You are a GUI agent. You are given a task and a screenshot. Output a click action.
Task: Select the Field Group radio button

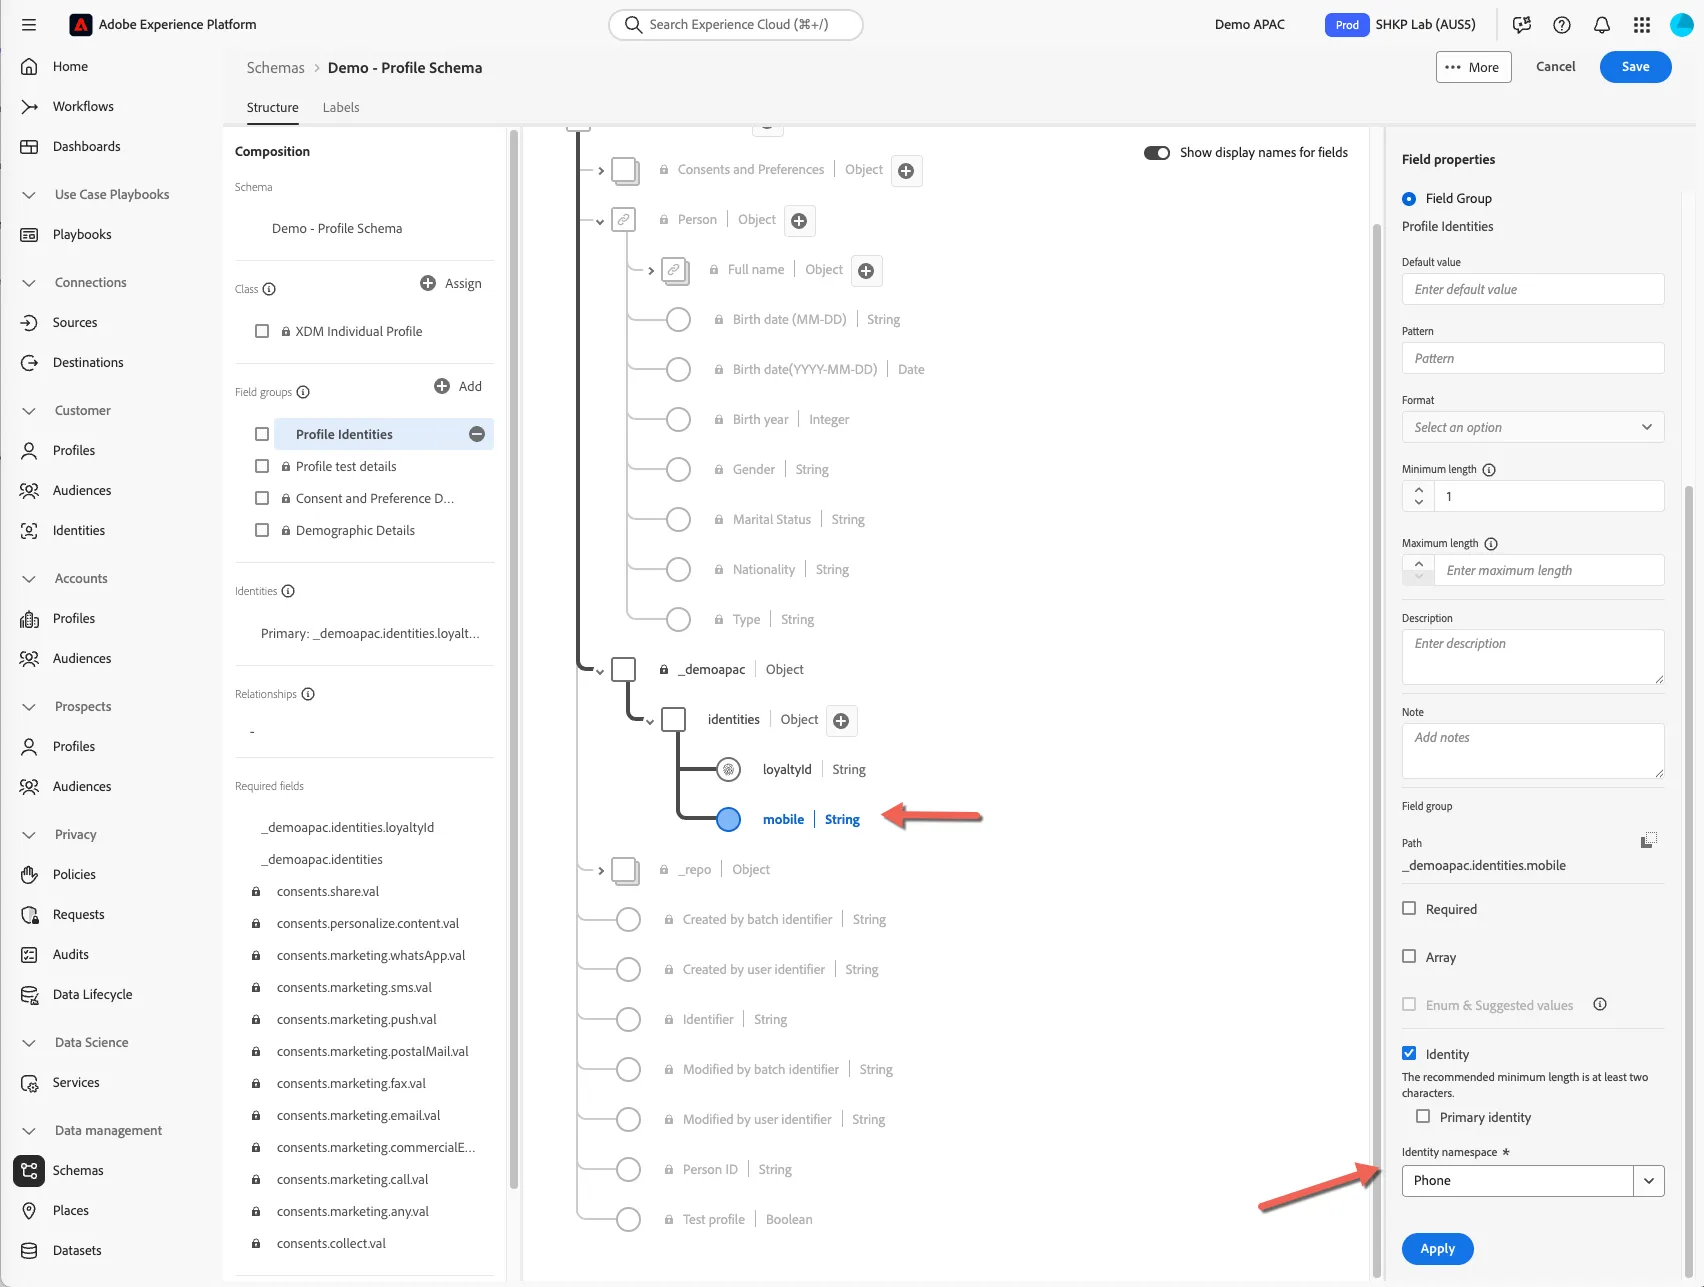pos(1409,199)
